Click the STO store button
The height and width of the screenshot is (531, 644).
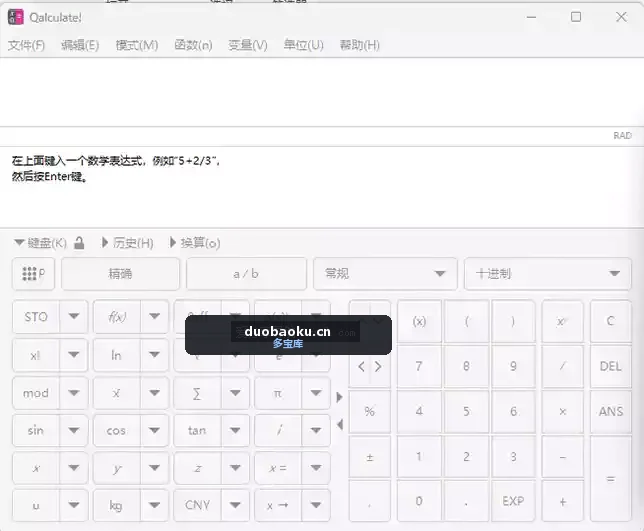[36, 317]
